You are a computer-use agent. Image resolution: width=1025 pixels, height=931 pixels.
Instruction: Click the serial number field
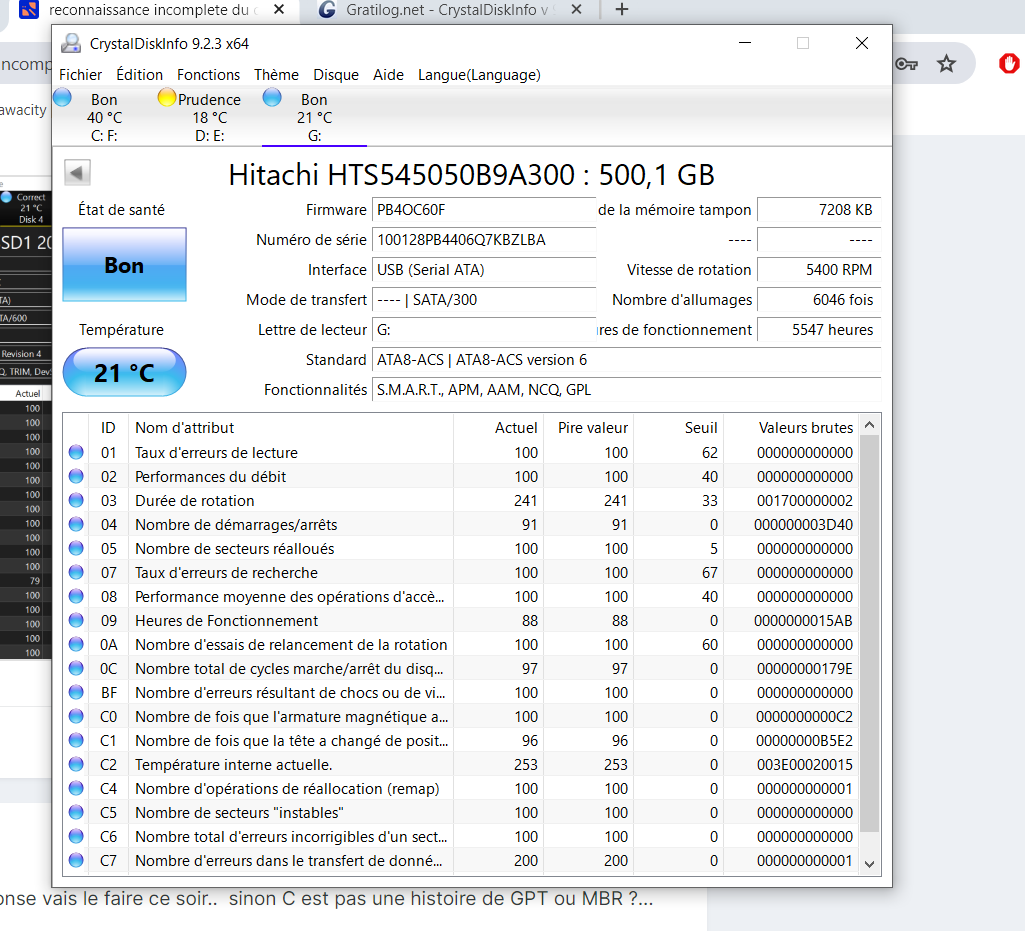click(484, 240)
